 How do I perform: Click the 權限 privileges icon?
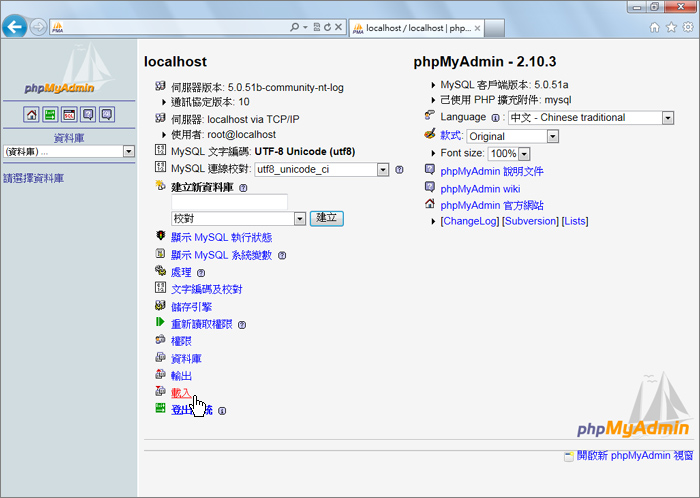click(x=160, y=340)
